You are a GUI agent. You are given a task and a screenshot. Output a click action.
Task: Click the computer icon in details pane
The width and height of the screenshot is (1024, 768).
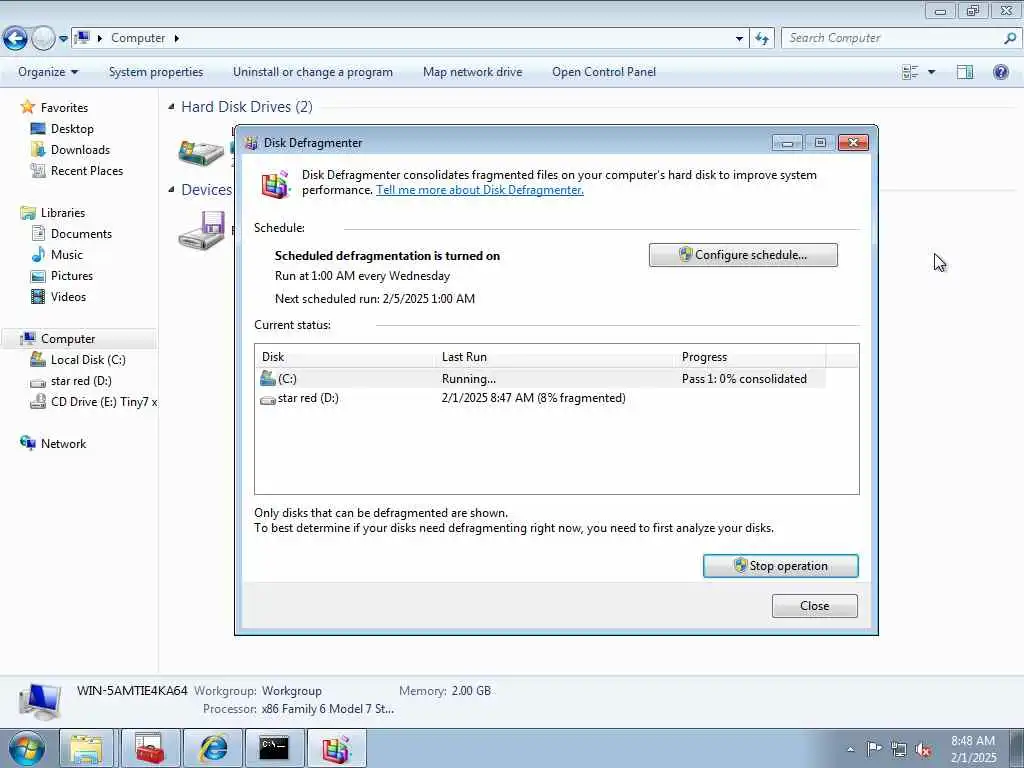(40, 701)
